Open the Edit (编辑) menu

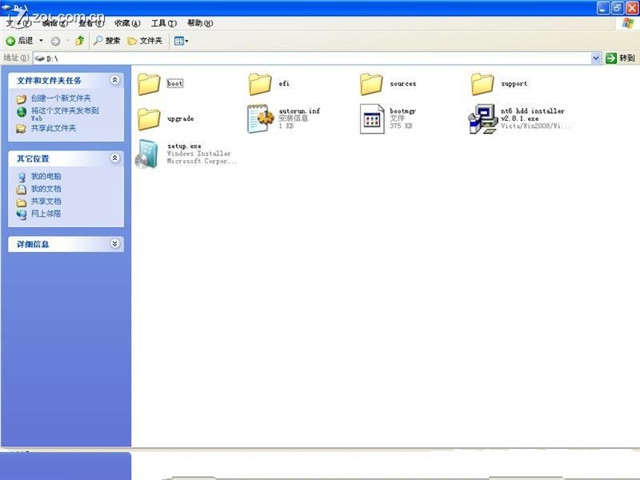coord(55,23)
